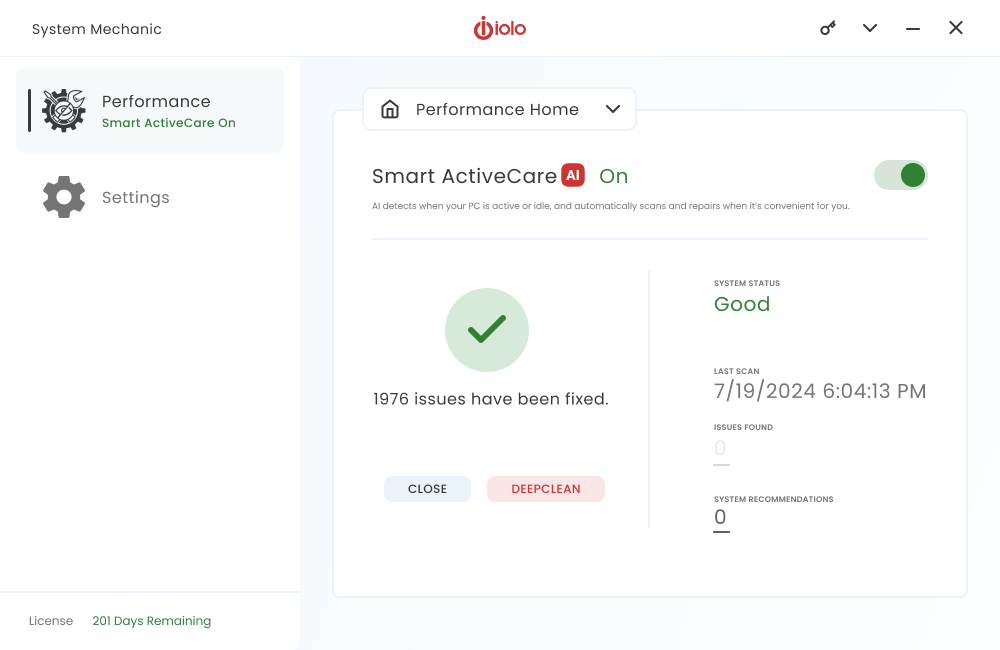
Task: Click the License label
Action: (51, 621)
